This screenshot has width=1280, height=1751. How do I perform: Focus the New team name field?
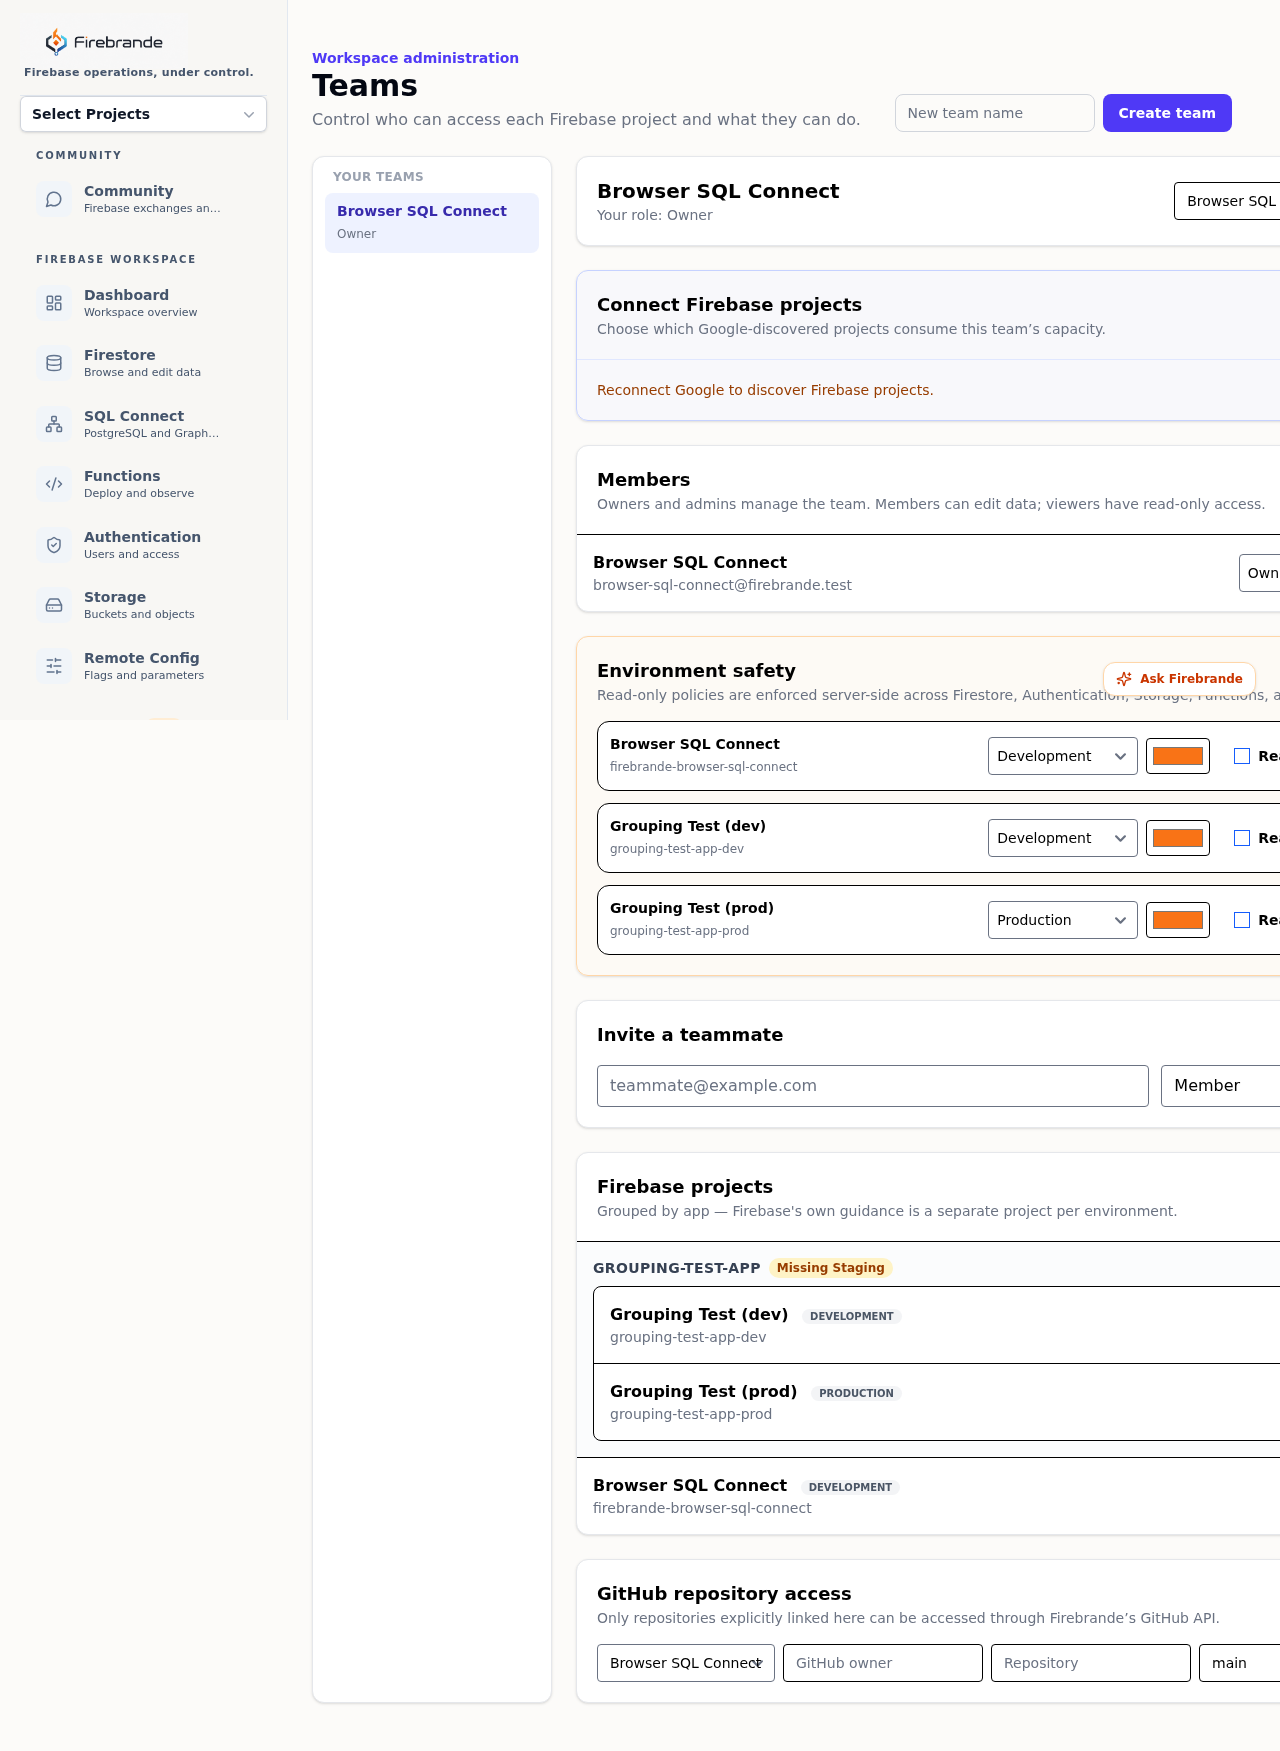(x=995, y=113)
